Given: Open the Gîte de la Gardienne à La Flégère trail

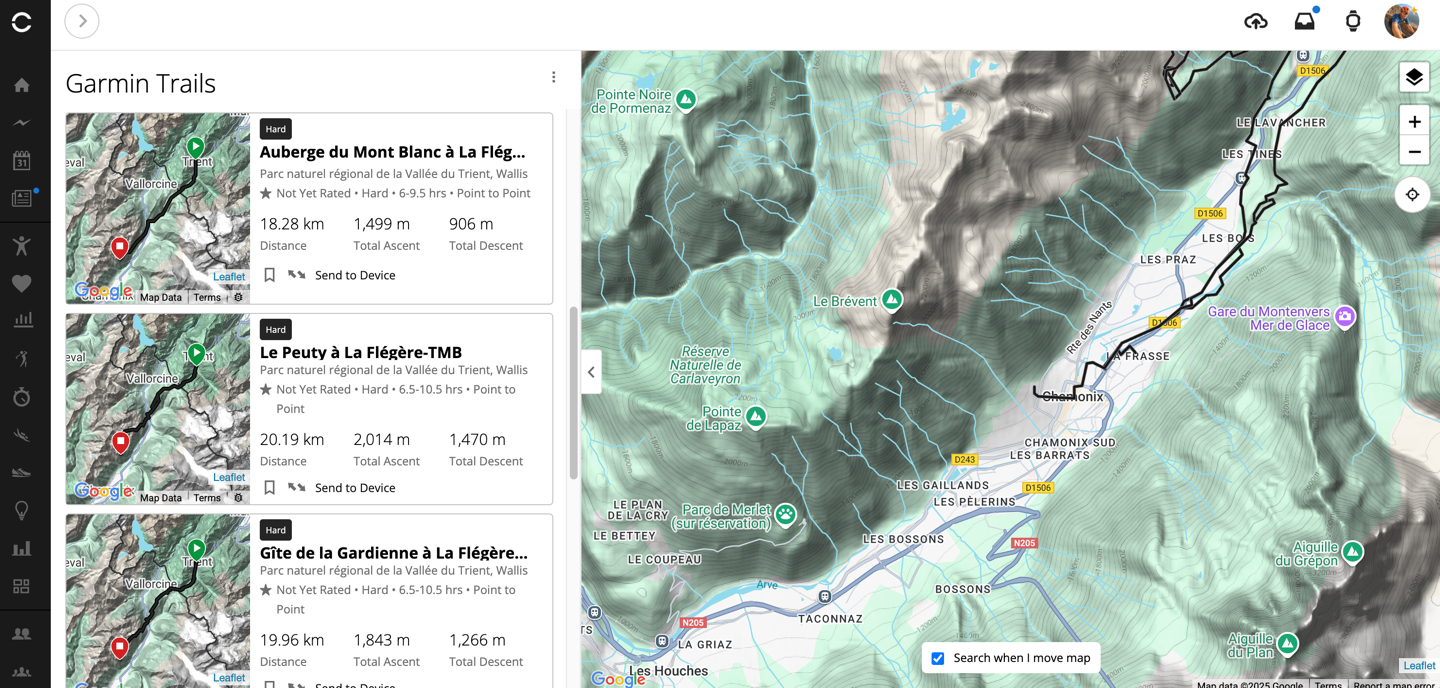Looking at the screenshot, I should pyautogui.click(x=394, y=553).
